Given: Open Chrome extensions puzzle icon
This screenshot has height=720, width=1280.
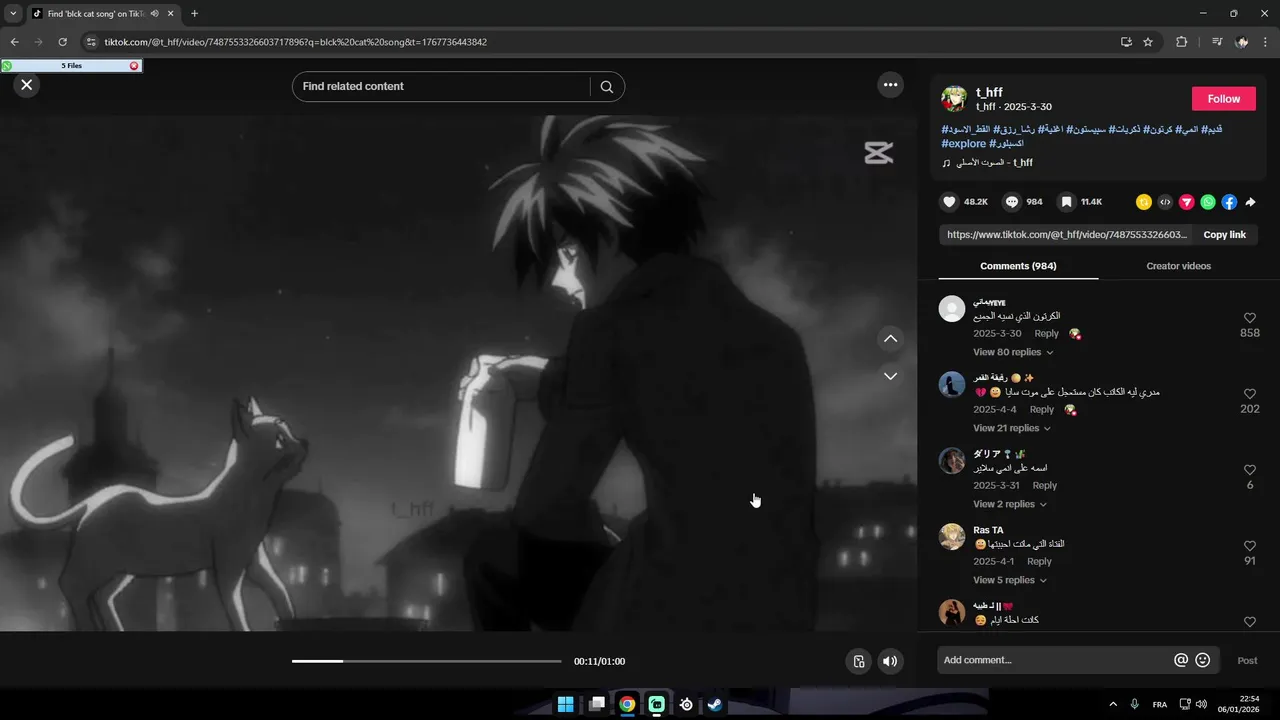Looking at the screenshot, I should [x=1181, y=42].
